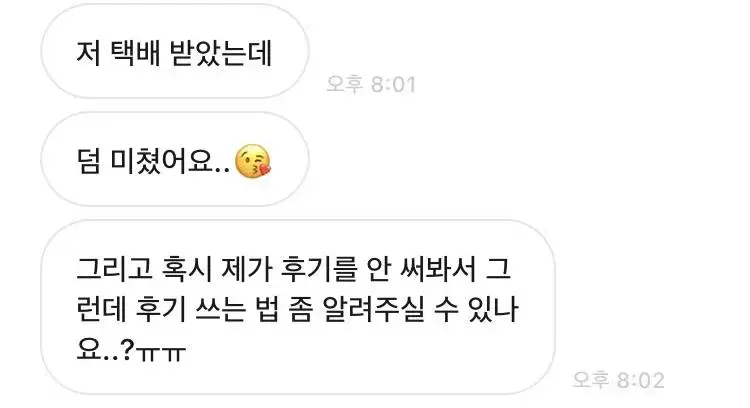Click the '요..?' text on the last line

point(105,350)
